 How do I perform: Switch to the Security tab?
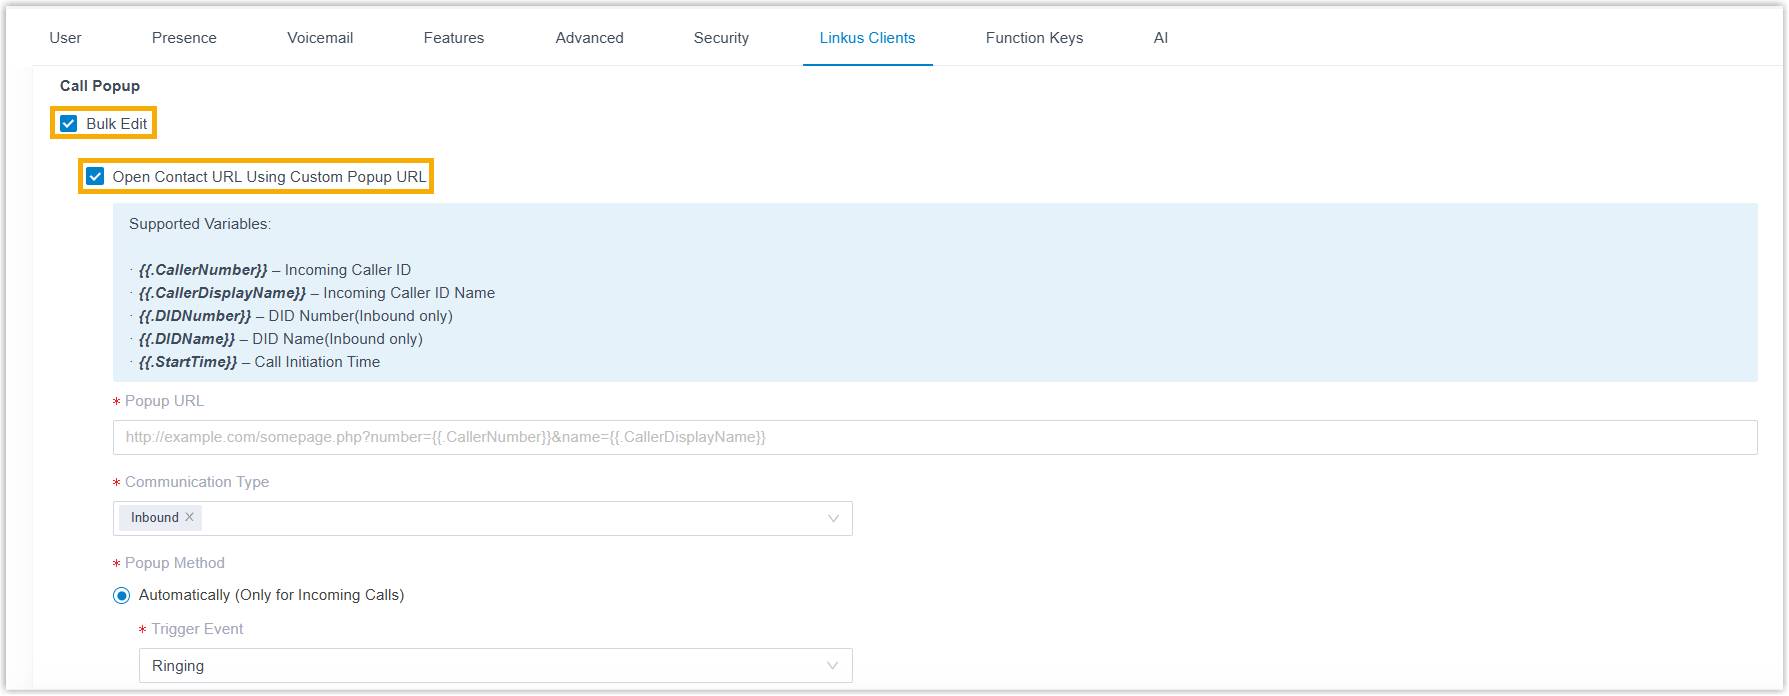coord(721,38)
